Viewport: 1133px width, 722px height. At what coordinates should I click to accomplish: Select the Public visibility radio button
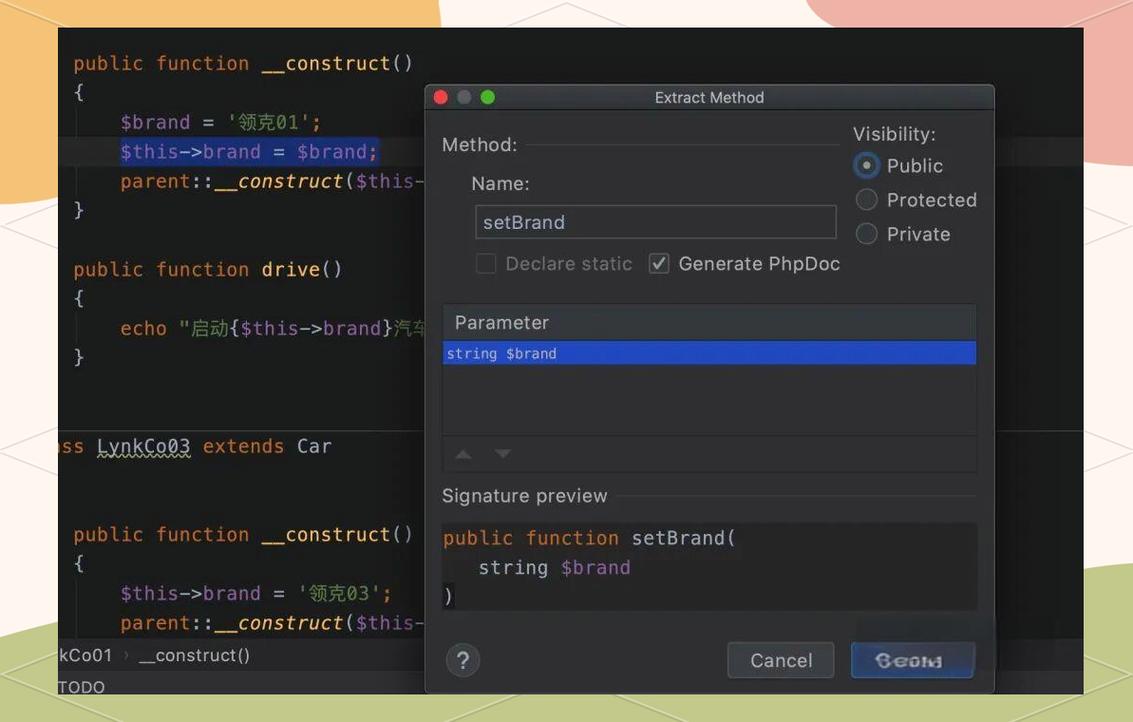(866, 166)
